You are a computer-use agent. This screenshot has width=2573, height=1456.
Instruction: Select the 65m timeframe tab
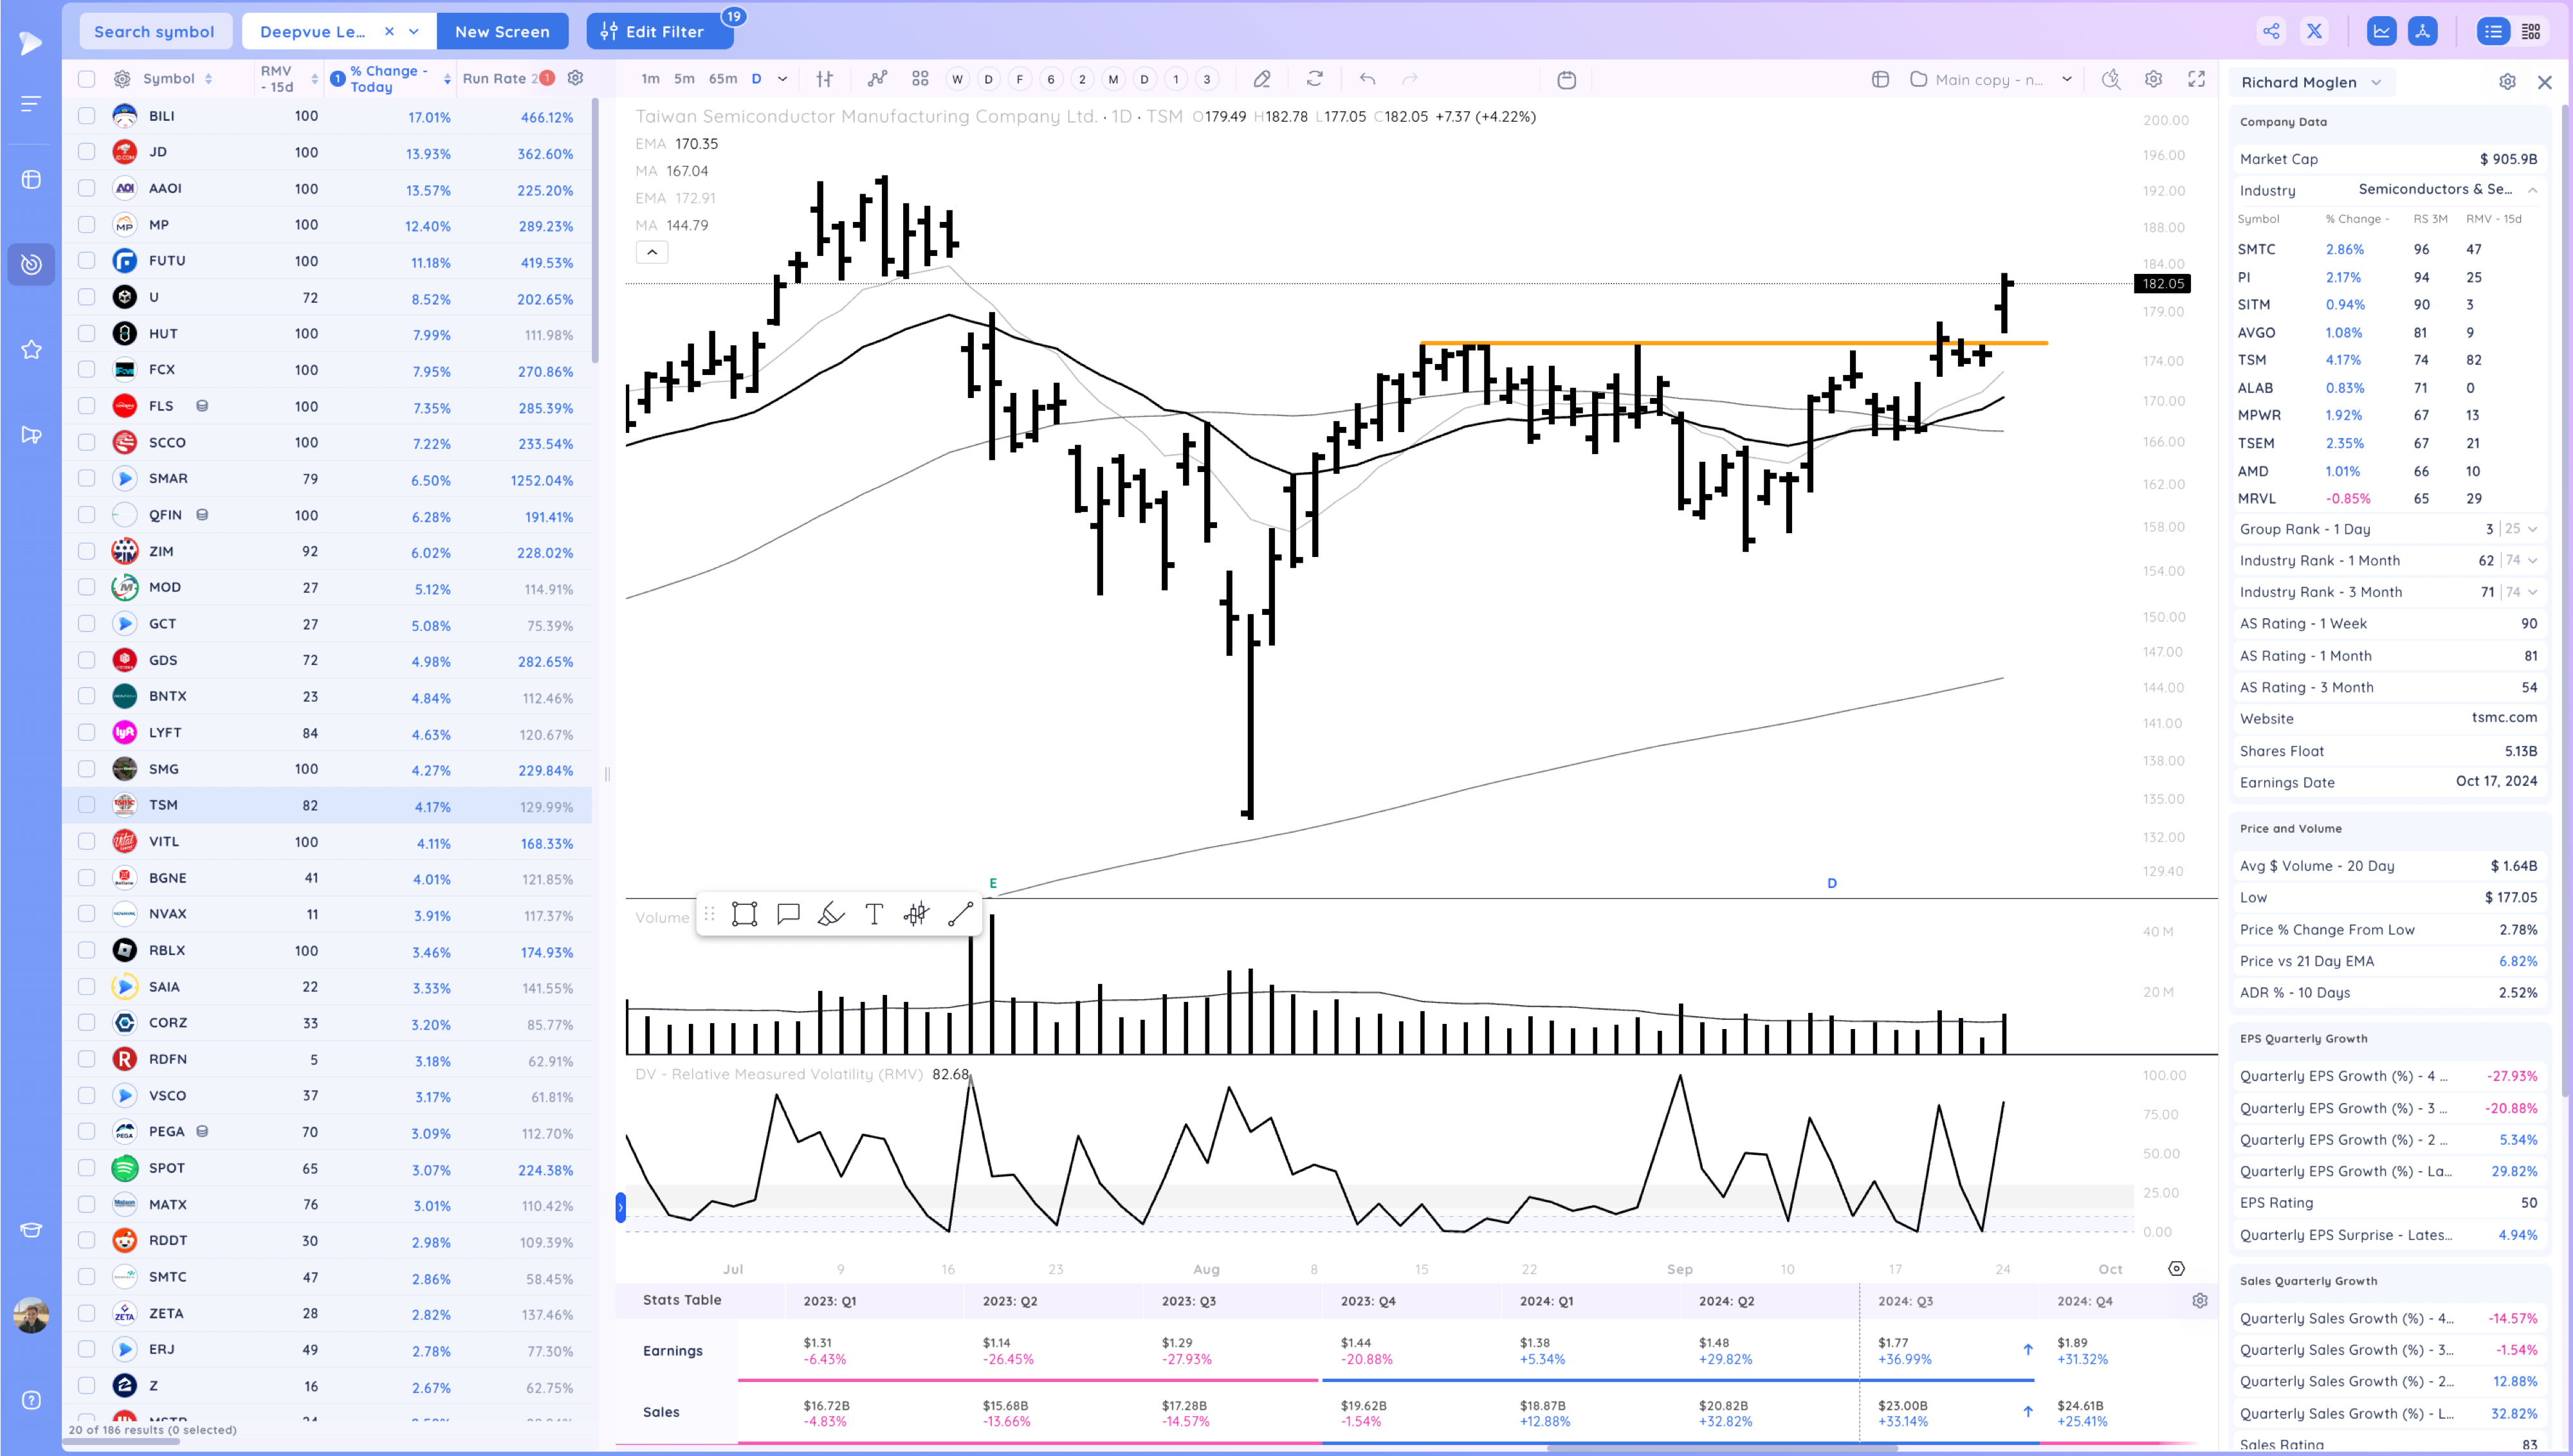pos(723,78)
